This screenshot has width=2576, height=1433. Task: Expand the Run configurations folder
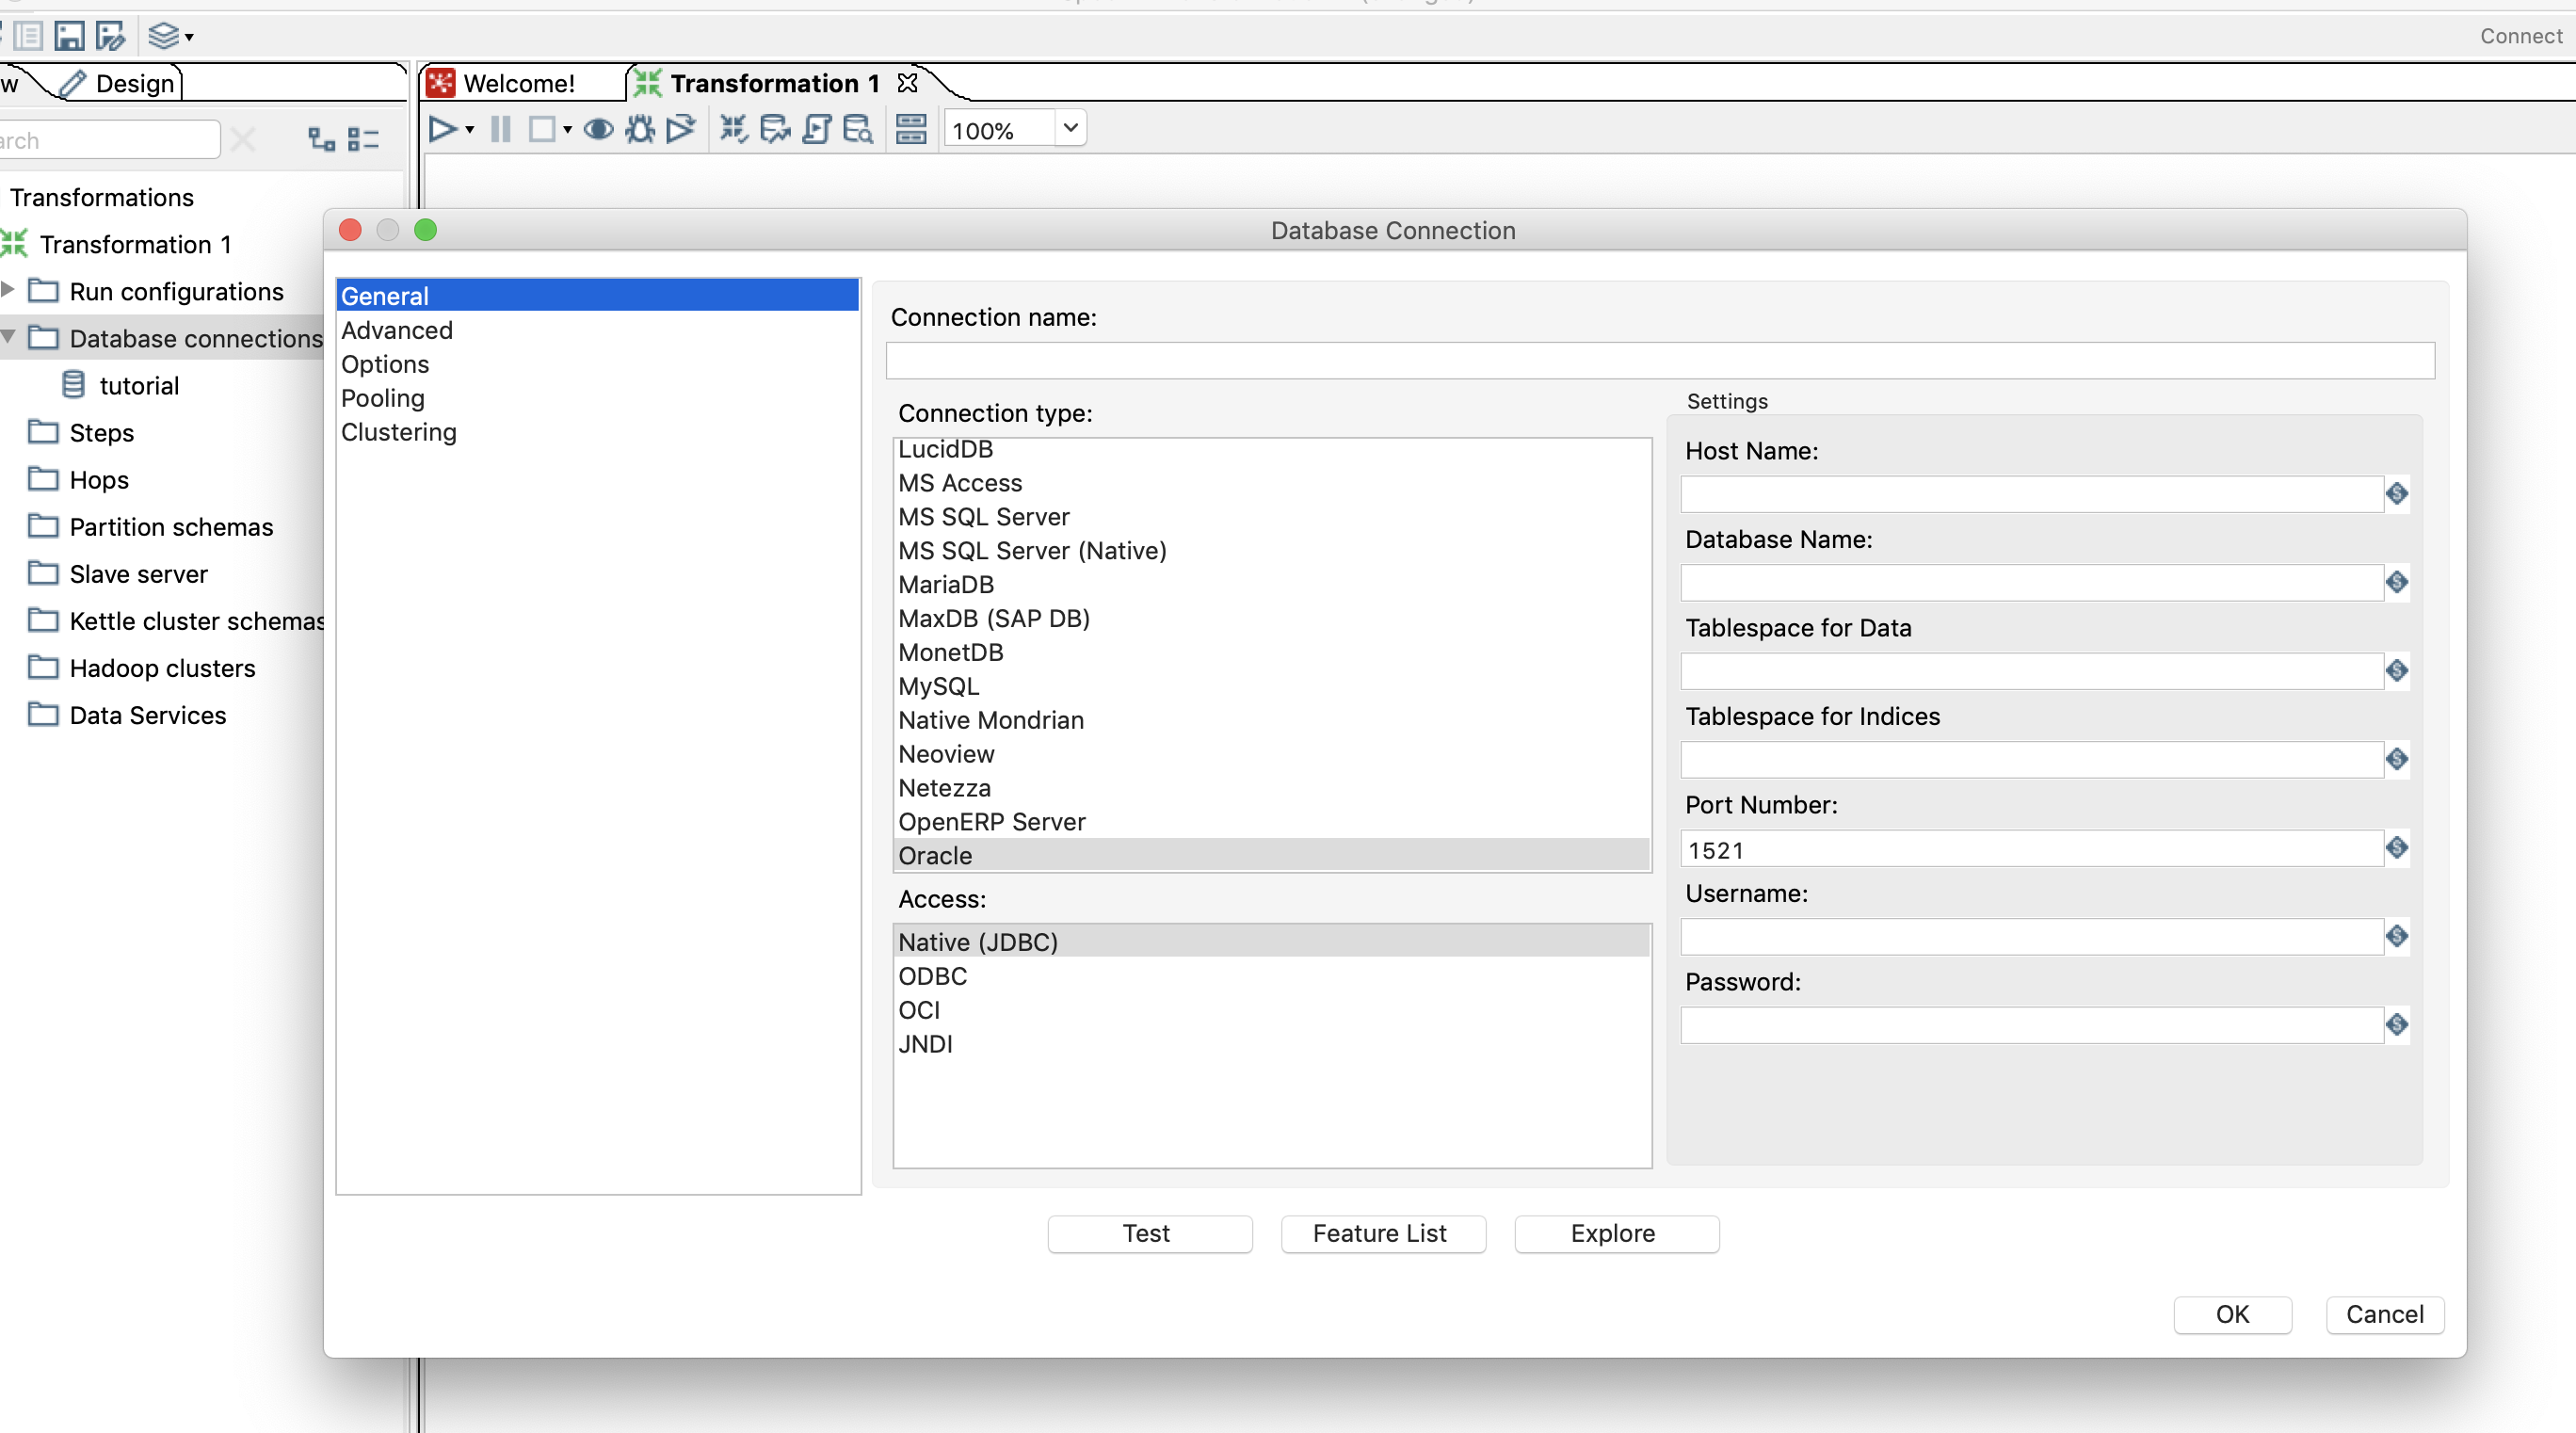pyautogui.click(x=9, y=290)
